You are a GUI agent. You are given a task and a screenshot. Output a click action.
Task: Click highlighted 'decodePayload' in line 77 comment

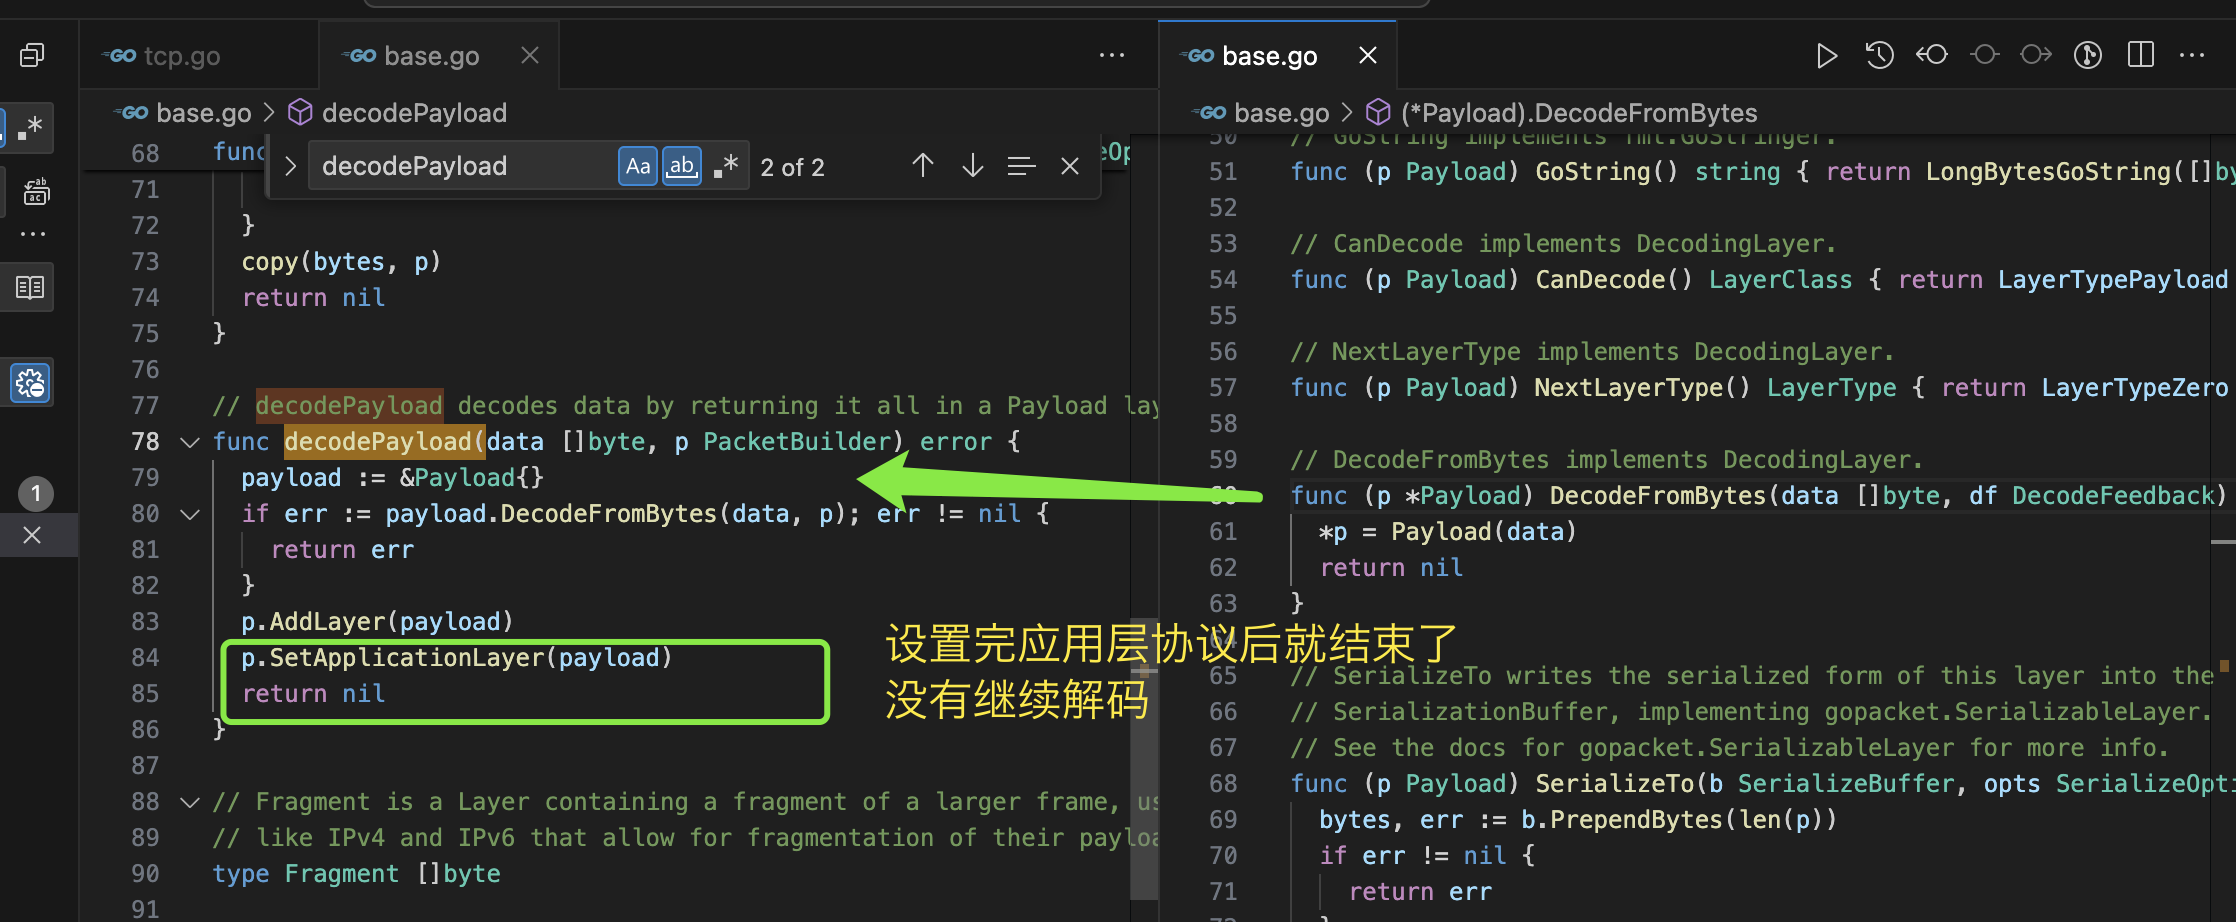(349, 406)
